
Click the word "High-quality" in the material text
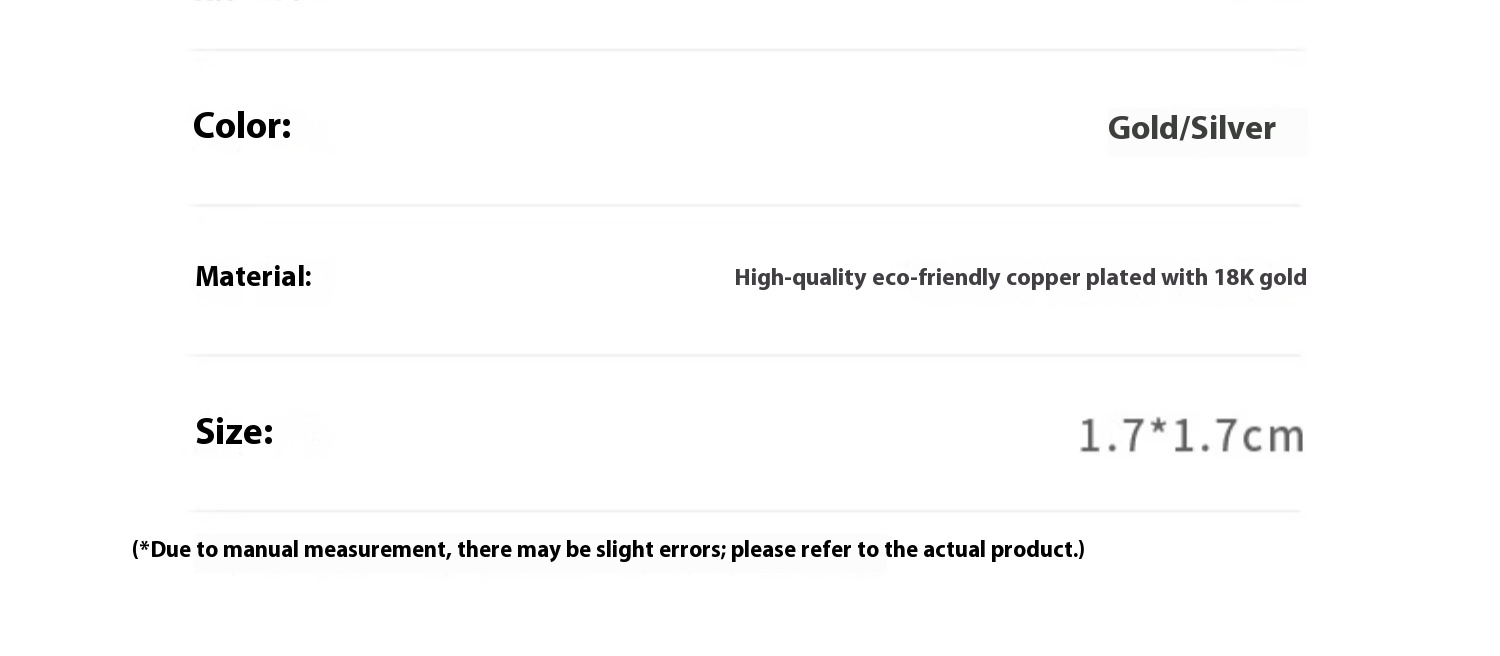coord(800,278)
